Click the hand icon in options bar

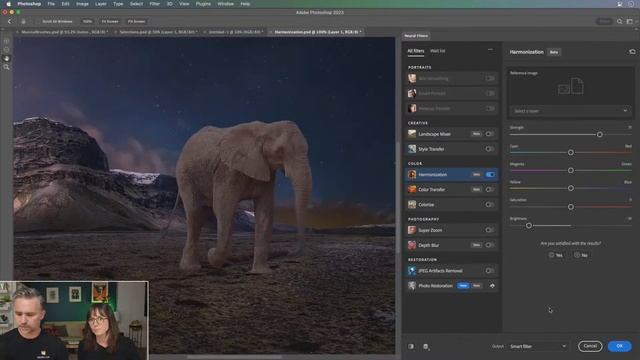click(x=23, y=21)
